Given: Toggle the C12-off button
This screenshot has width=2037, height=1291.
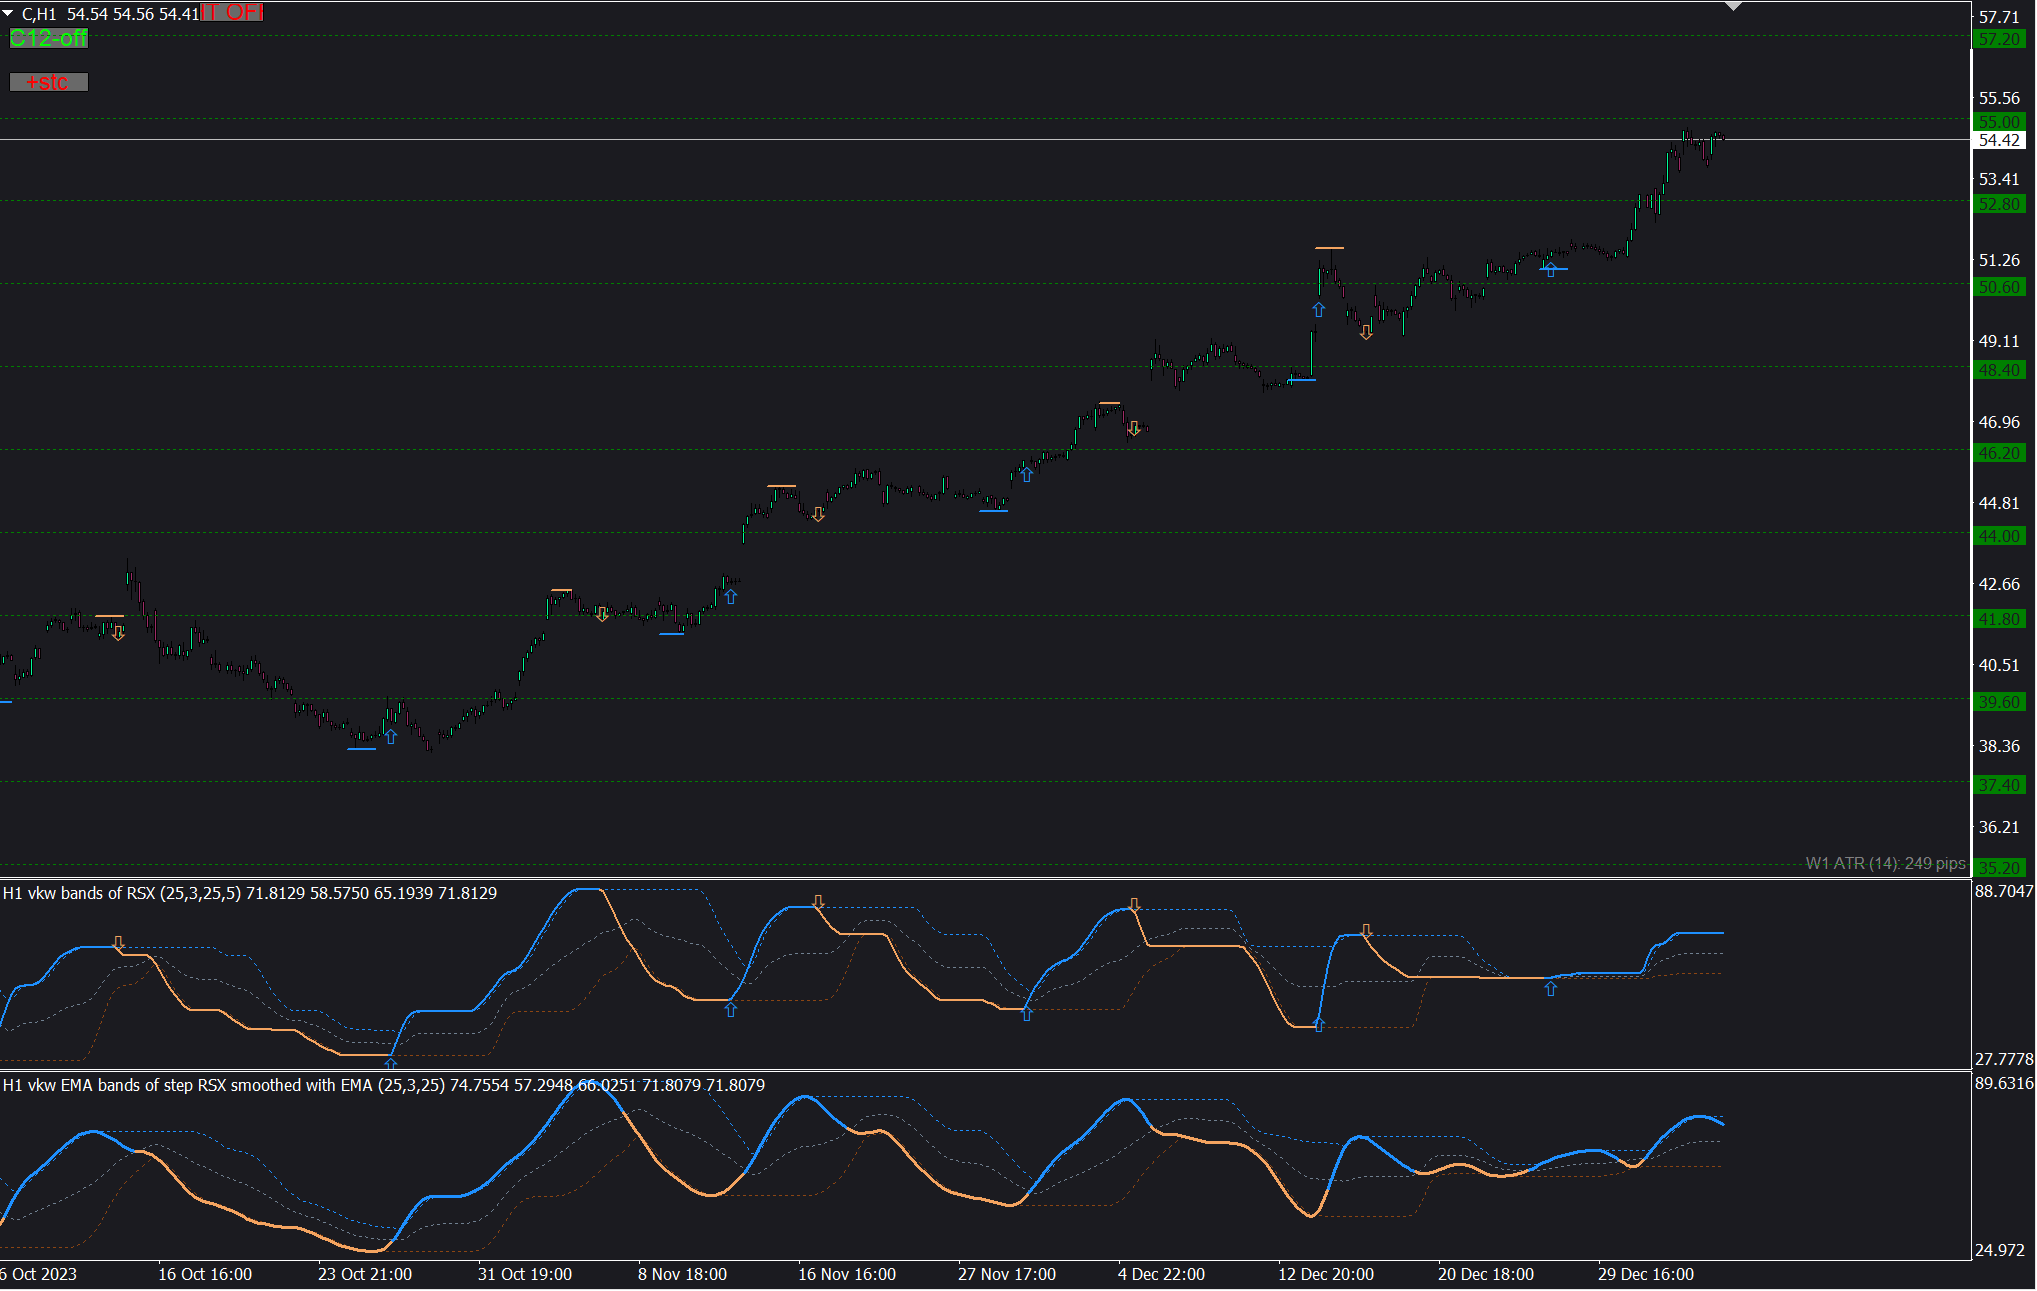Looking at the screenshot, I should [x=48, y=38].
